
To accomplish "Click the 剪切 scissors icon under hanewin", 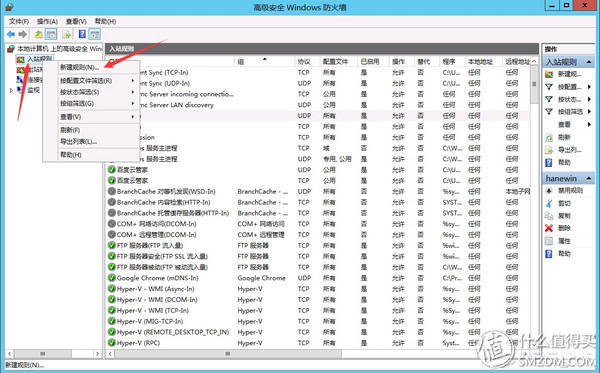I will pyautogui.click(x=549, y=203).
